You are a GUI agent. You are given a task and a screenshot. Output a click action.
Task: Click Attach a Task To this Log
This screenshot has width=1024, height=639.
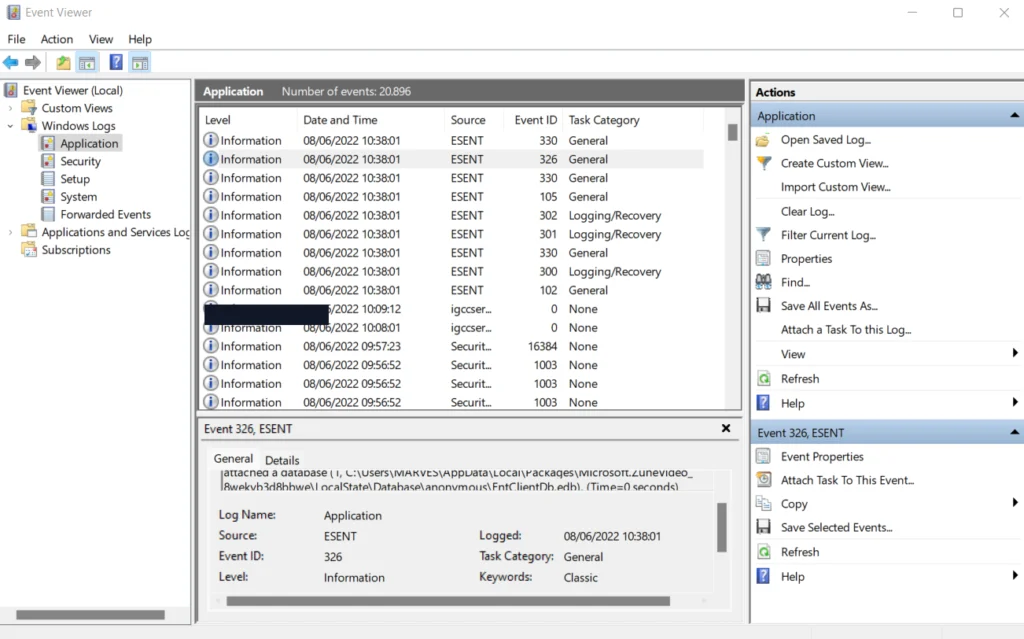tap(846, 329)
